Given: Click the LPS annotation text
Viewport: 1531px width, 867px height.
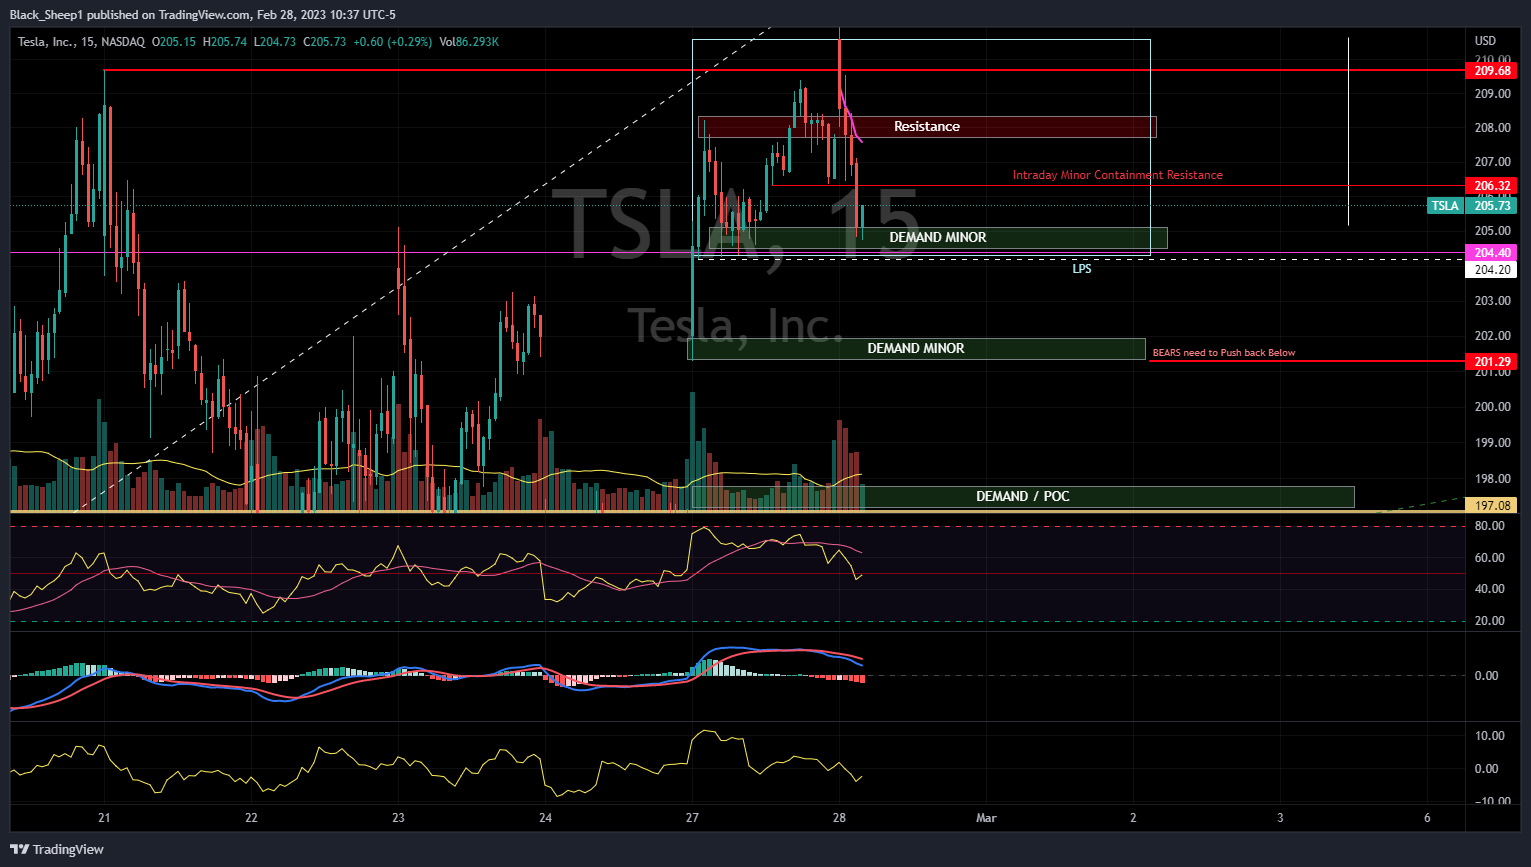Looking at the screenshot, I should click(x=1082, y=269).
